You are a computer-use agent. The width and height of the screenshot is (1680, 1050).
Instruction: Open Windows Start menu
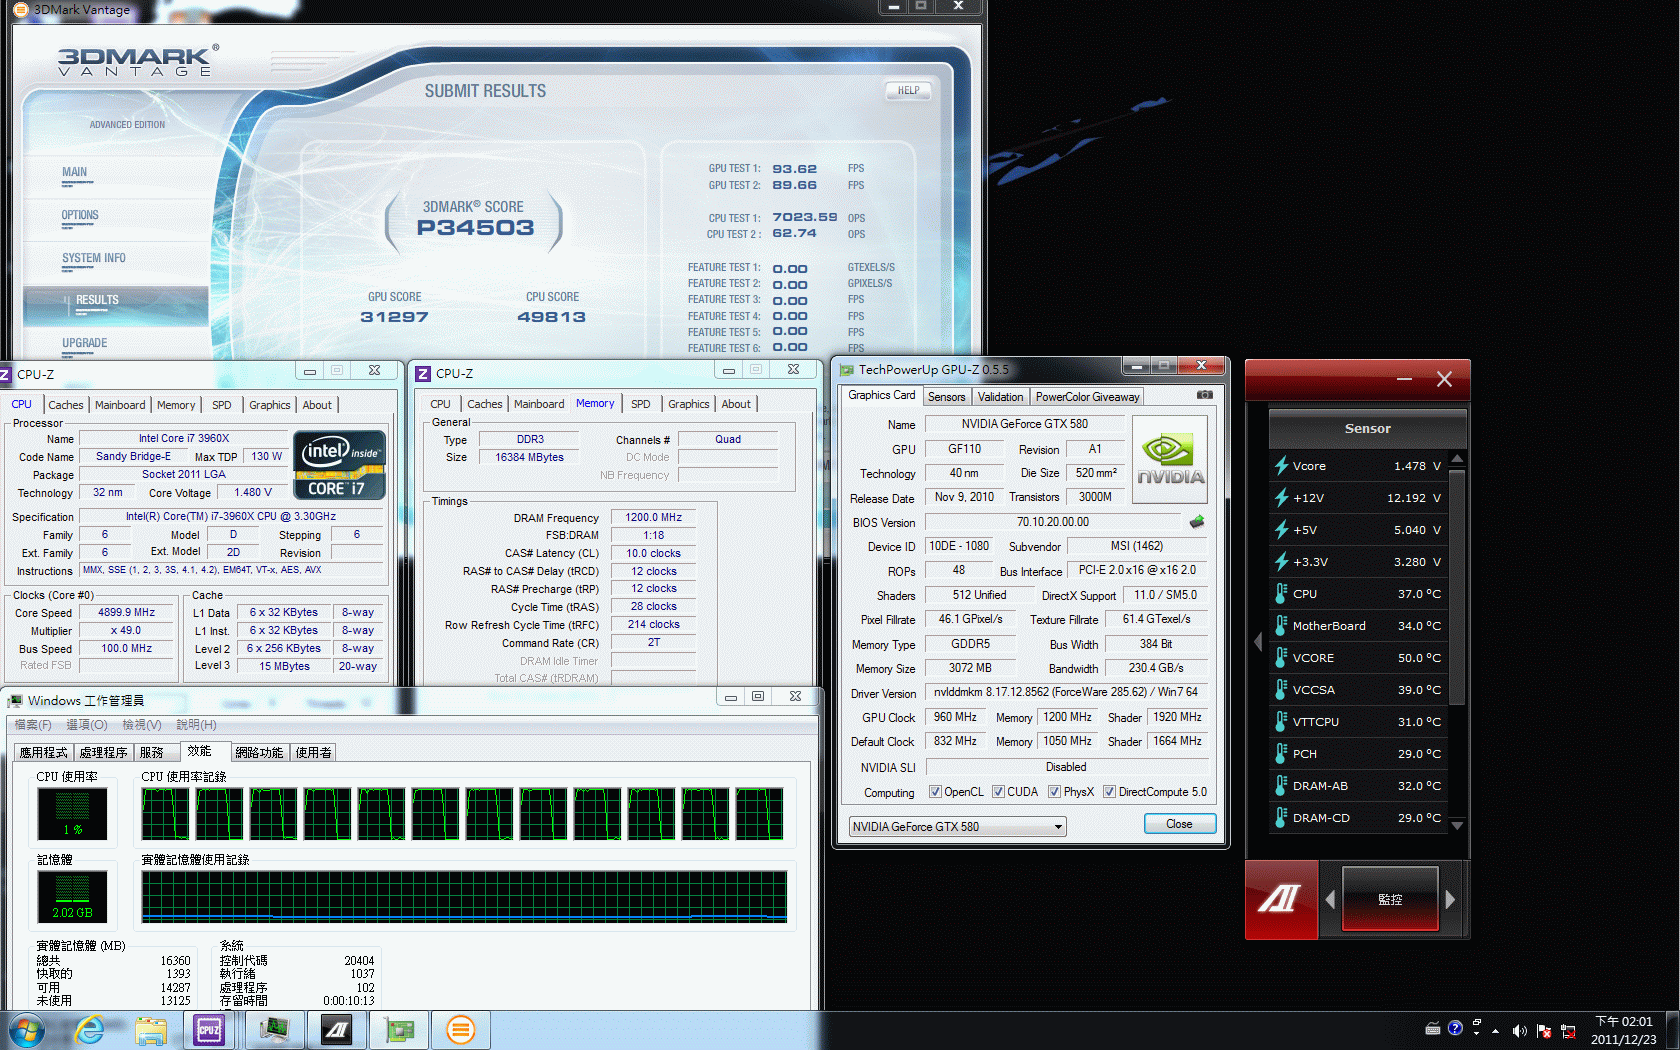27,1030
